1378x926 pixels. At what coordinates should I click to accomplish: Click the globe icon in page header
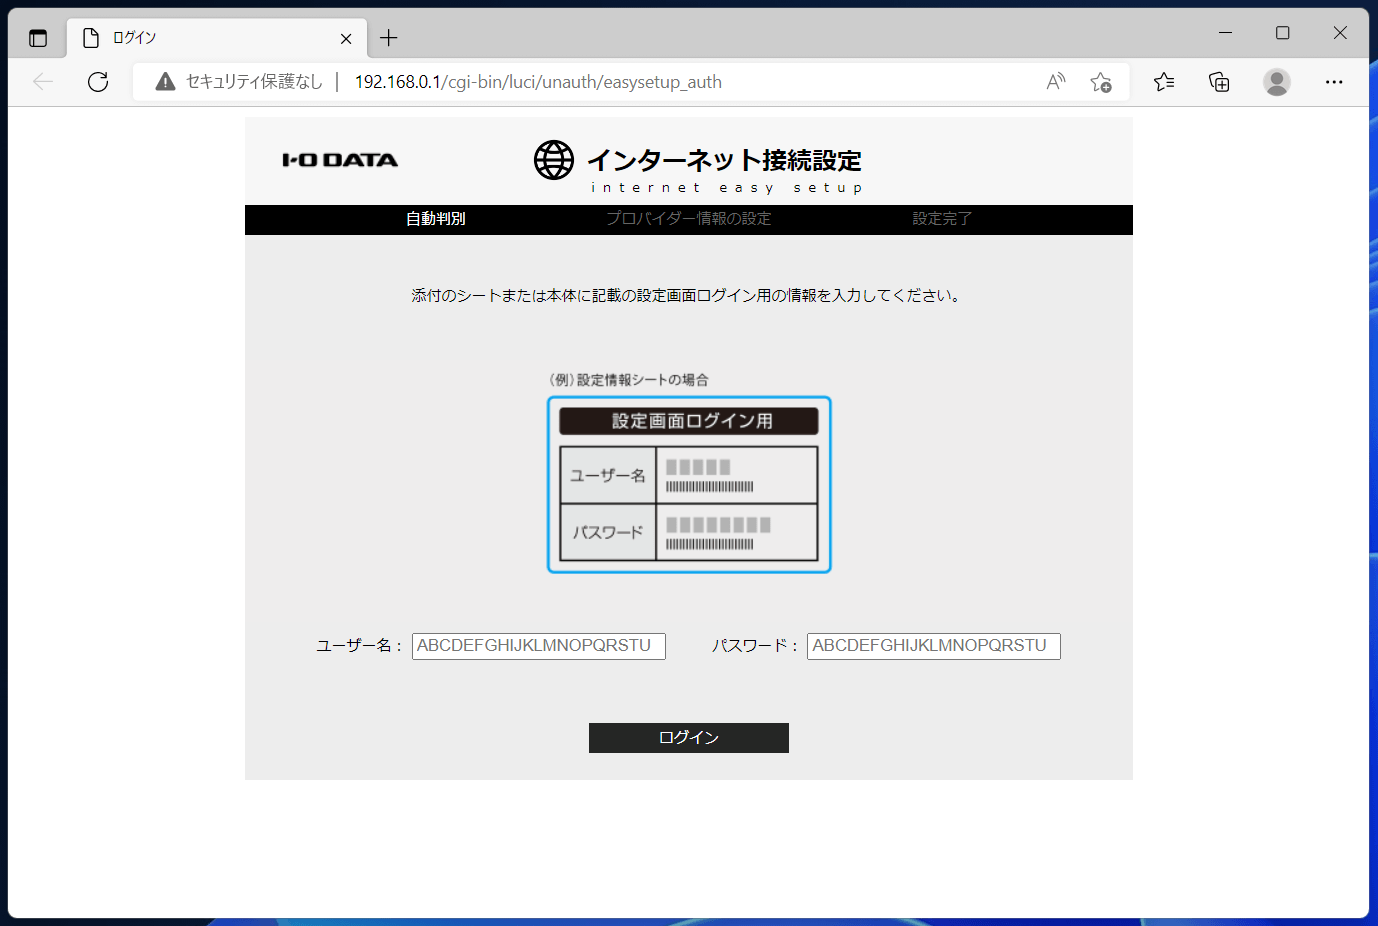(554, 160)
